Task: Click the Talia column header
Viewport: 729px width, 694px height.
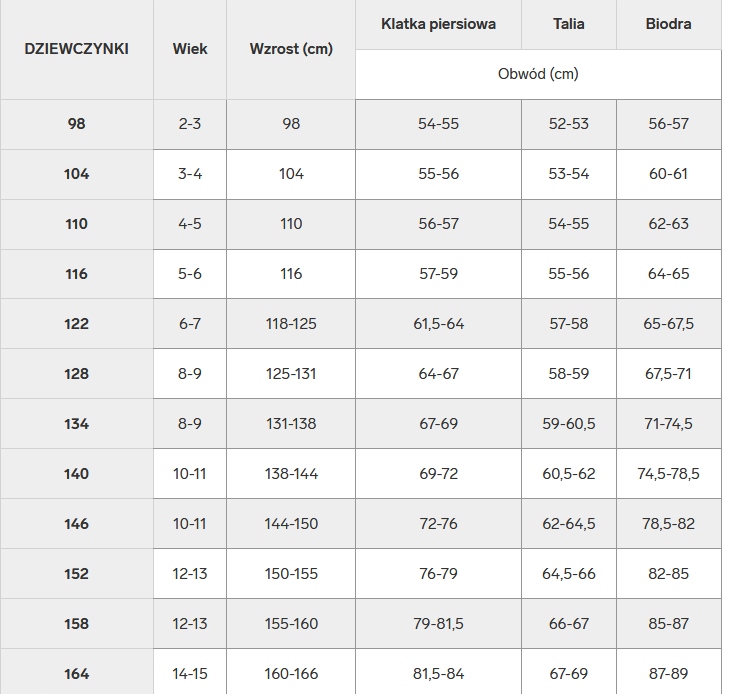Action: [569, 24]
